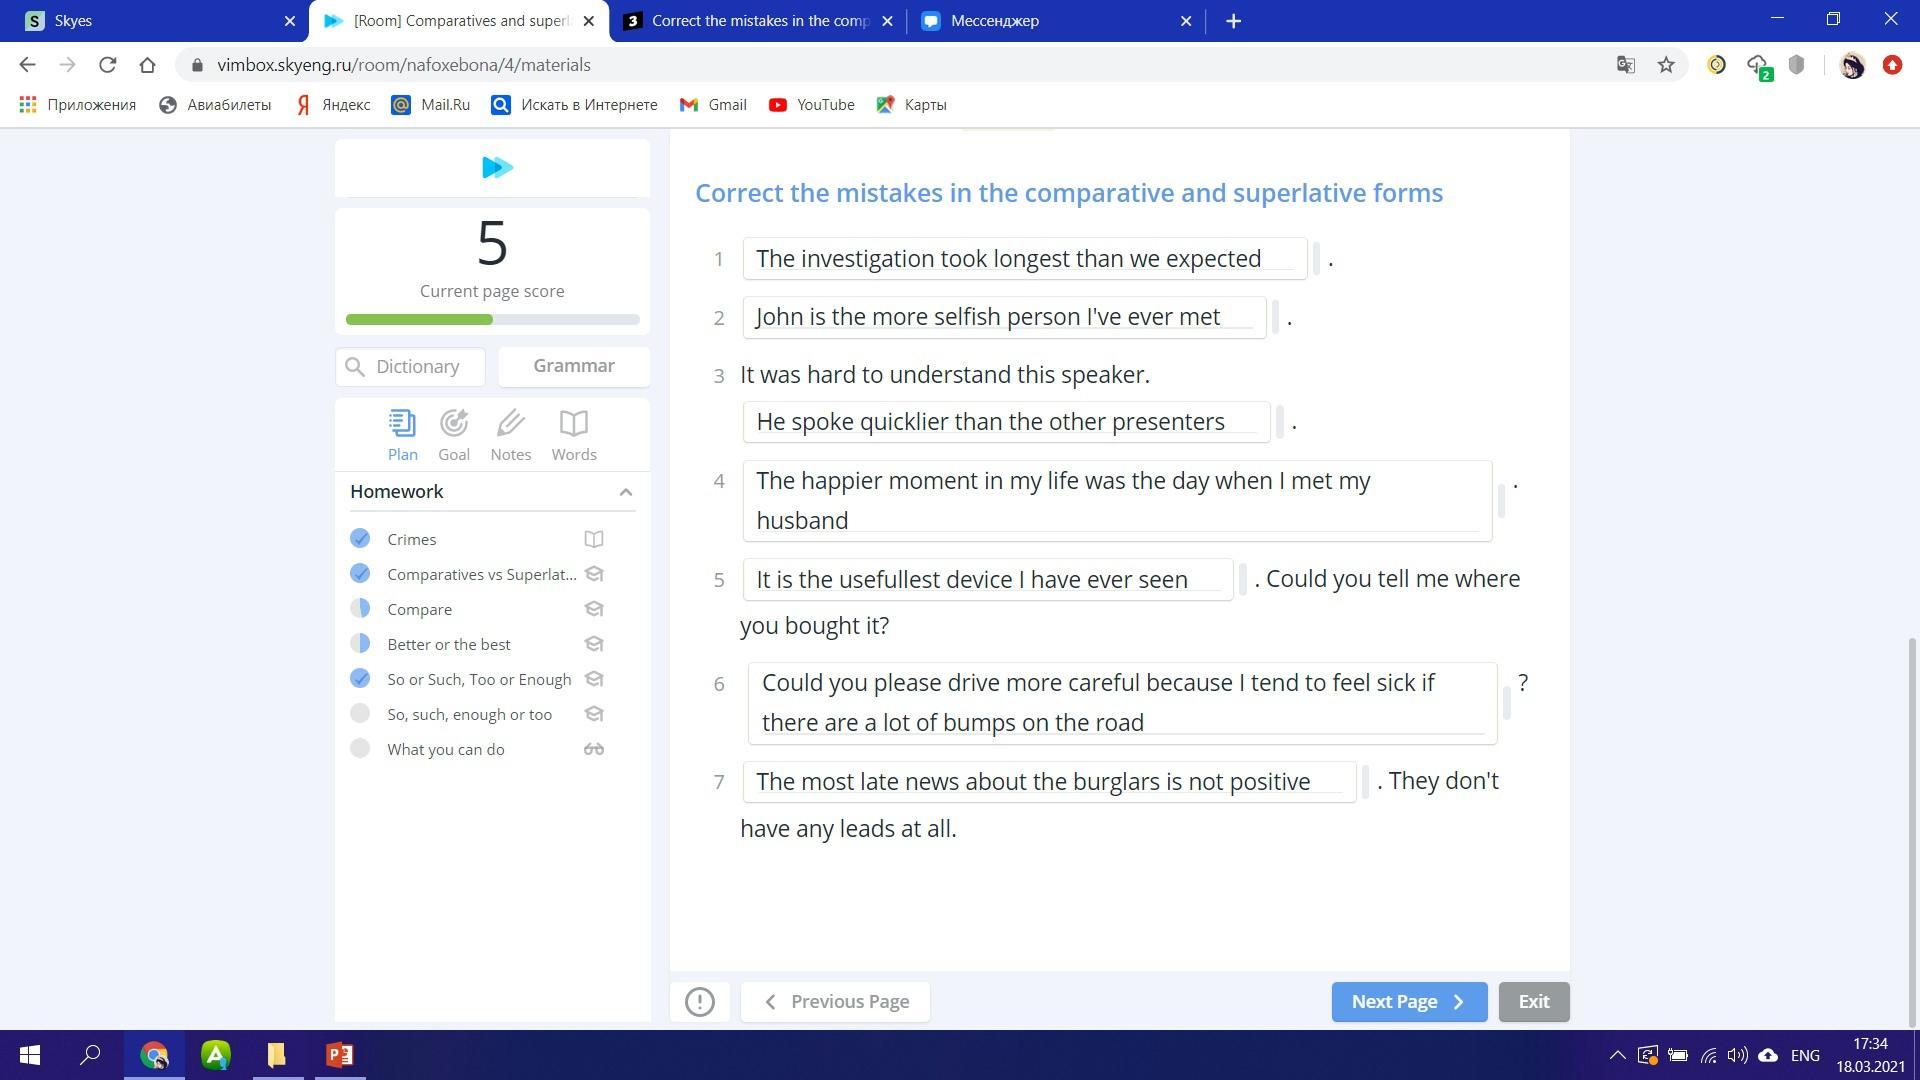Toggle the Better or the best status circle
This screenshot has width=1920, height=1080.
coord(360,644)
